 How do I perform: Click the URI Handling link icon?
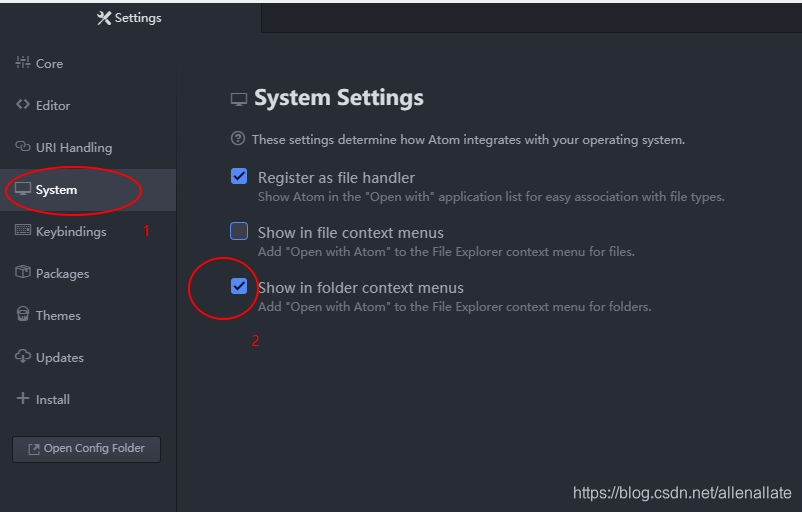[23, 146]
